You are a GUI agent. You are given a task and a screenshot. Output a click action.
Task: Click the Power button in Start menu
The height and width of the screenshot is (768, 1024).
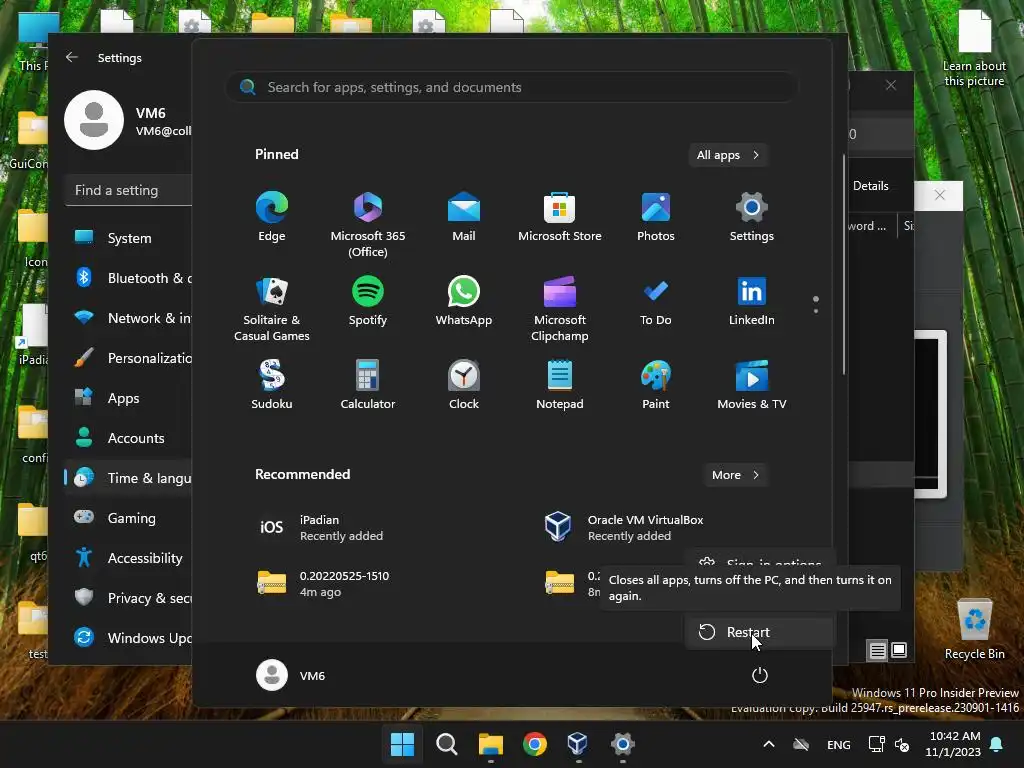point(760,675)
